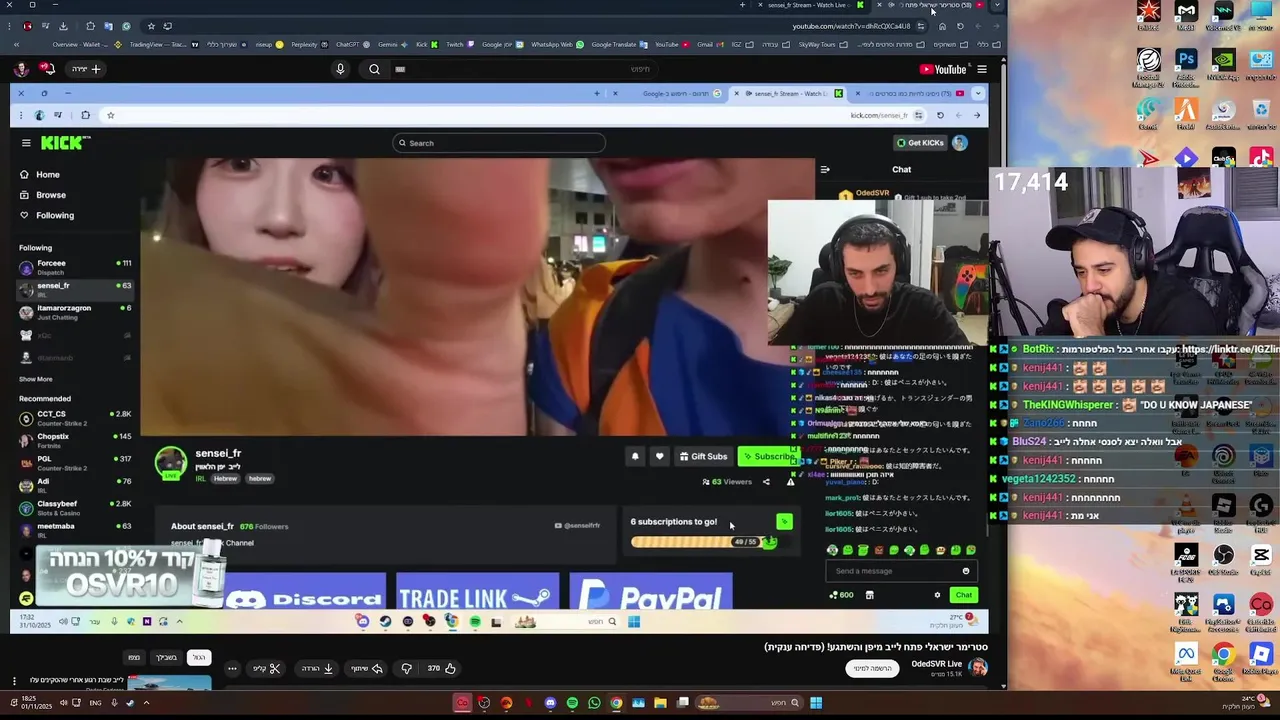The image size is (1280, 720).
Task: Open the extensions puzzle icon
Action: pyautogui.click(x=90, y=26)
